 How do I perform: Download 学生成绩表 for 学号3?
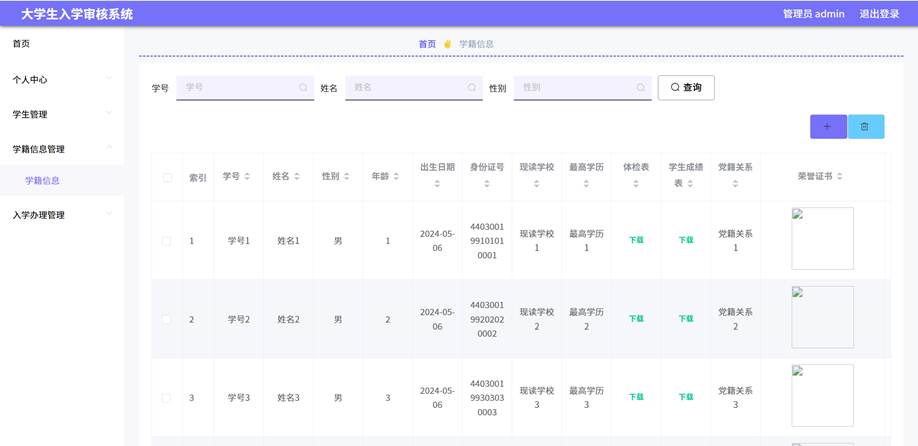(x=686, y=397)
